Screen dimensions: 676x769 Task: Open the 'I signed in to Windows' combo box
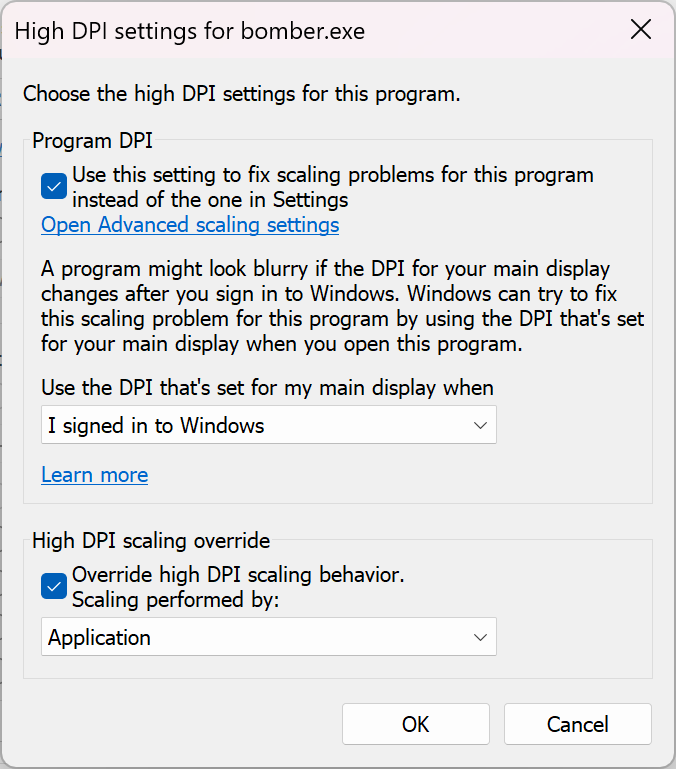pyautogui.click(x=269, y=425)
